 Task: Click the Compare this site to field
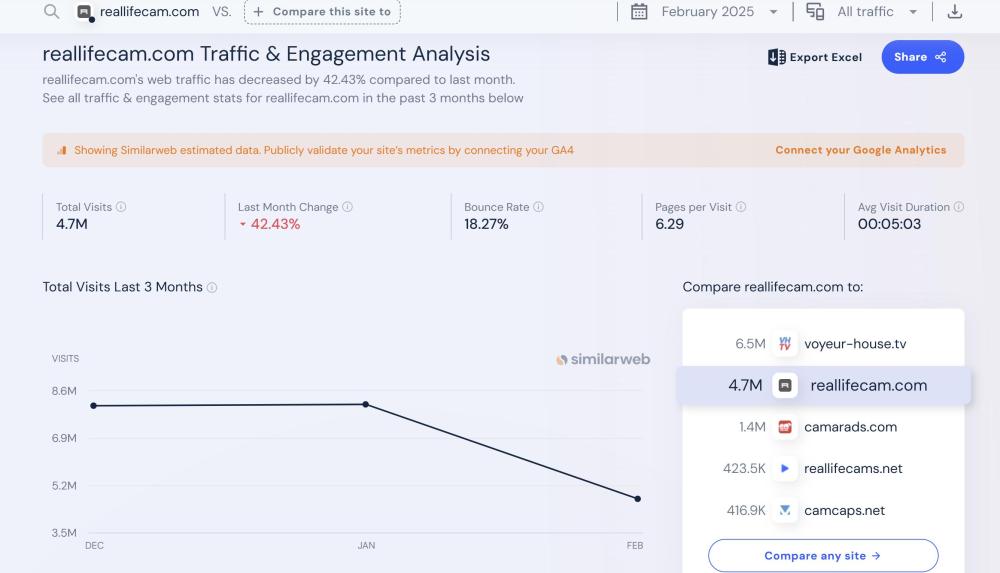322,12
